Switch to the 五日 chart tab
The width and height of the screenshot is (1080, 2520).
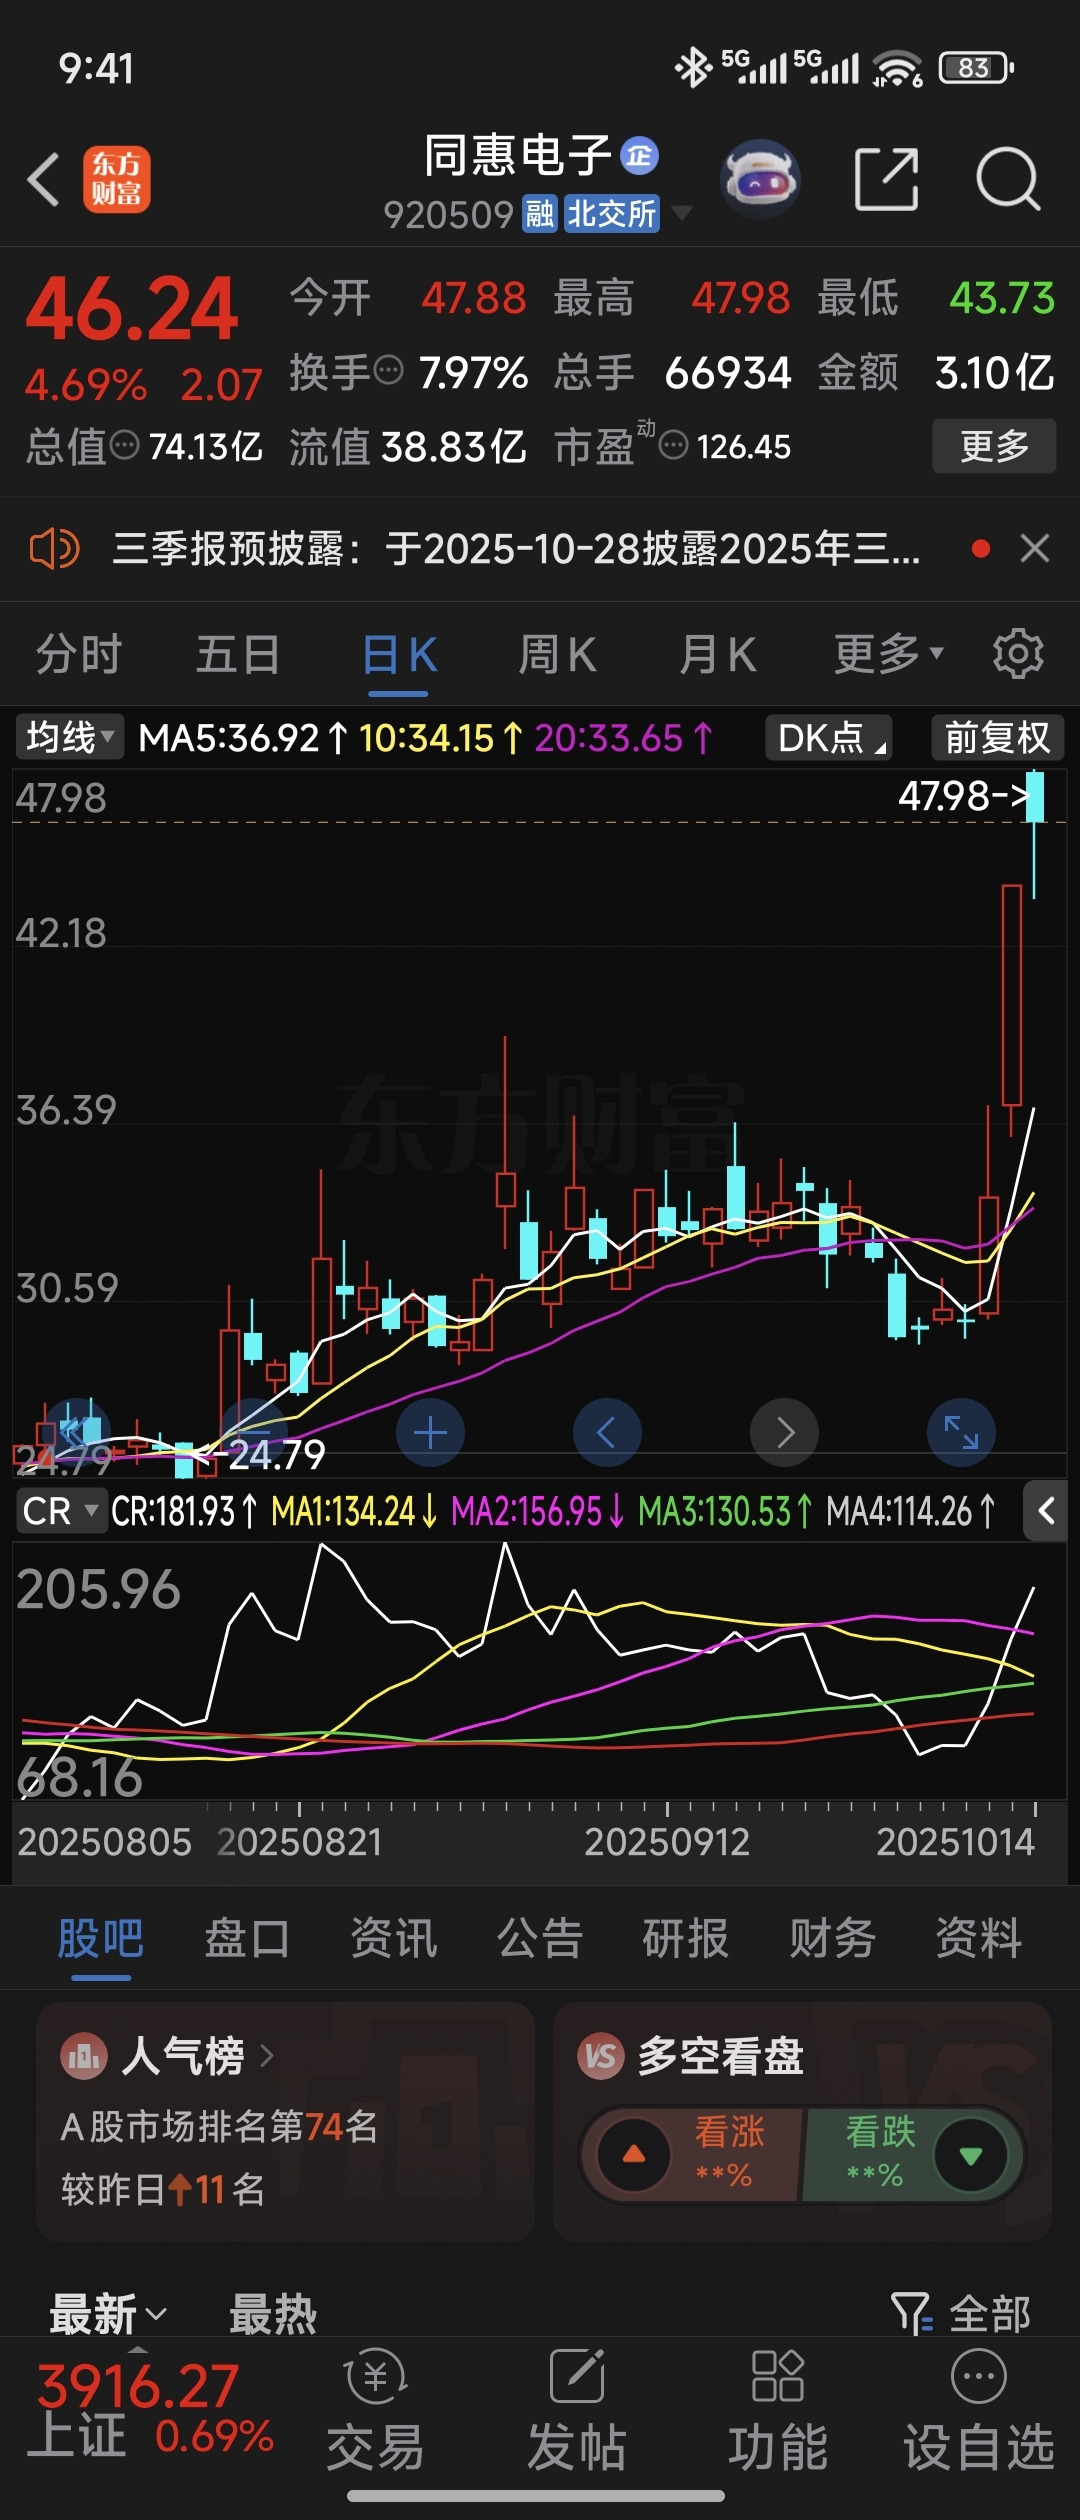click(238, 656)
